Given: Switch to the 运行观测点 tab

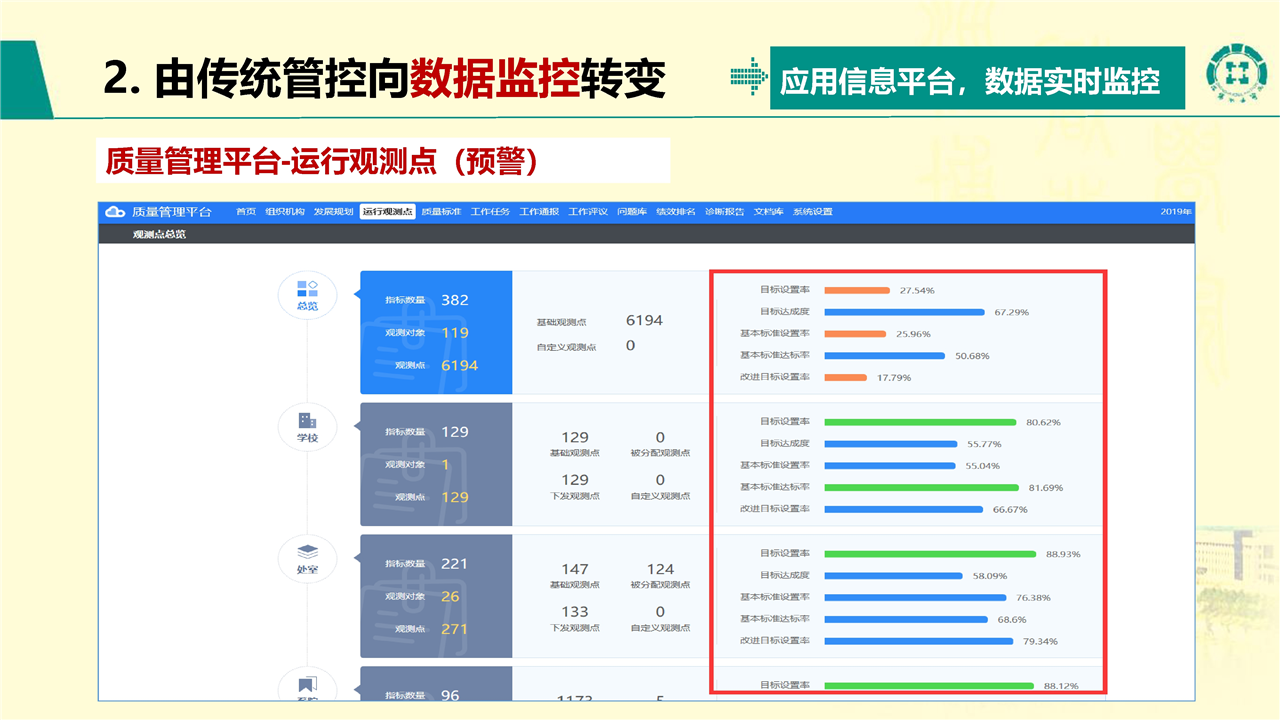Looking at the screenshot, I should point(387,212).
